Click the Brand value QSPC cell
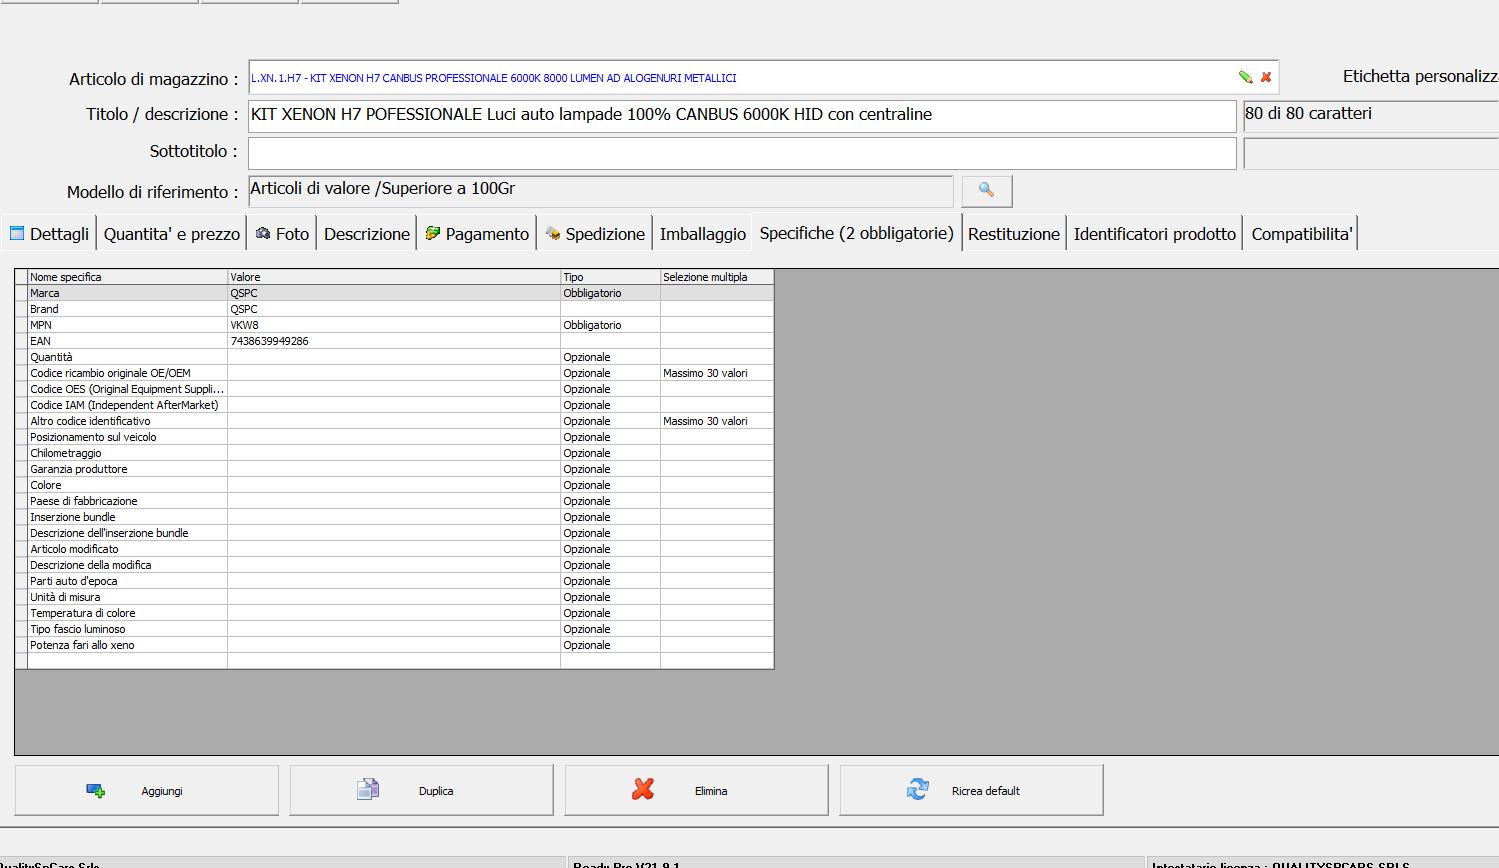Viewport: 1499px width, 868px height. pos(394,309)
